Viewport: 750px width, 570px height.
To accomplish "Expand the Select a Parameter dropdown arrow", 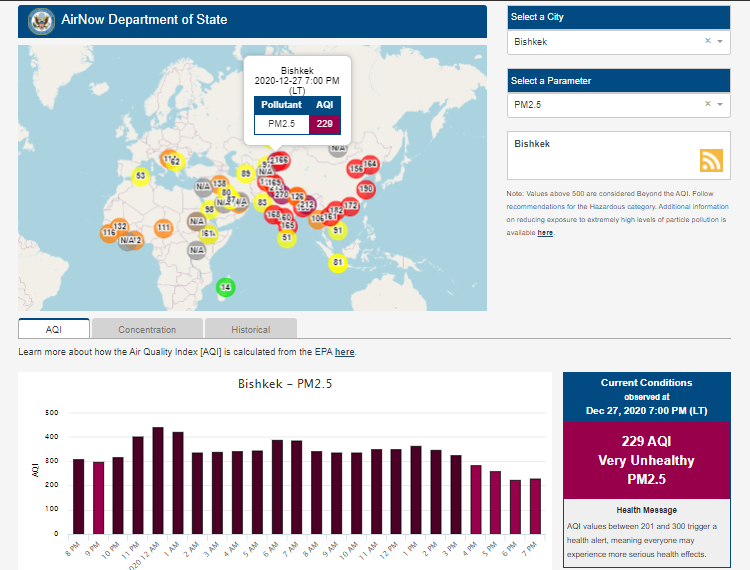I will (719, 104).
